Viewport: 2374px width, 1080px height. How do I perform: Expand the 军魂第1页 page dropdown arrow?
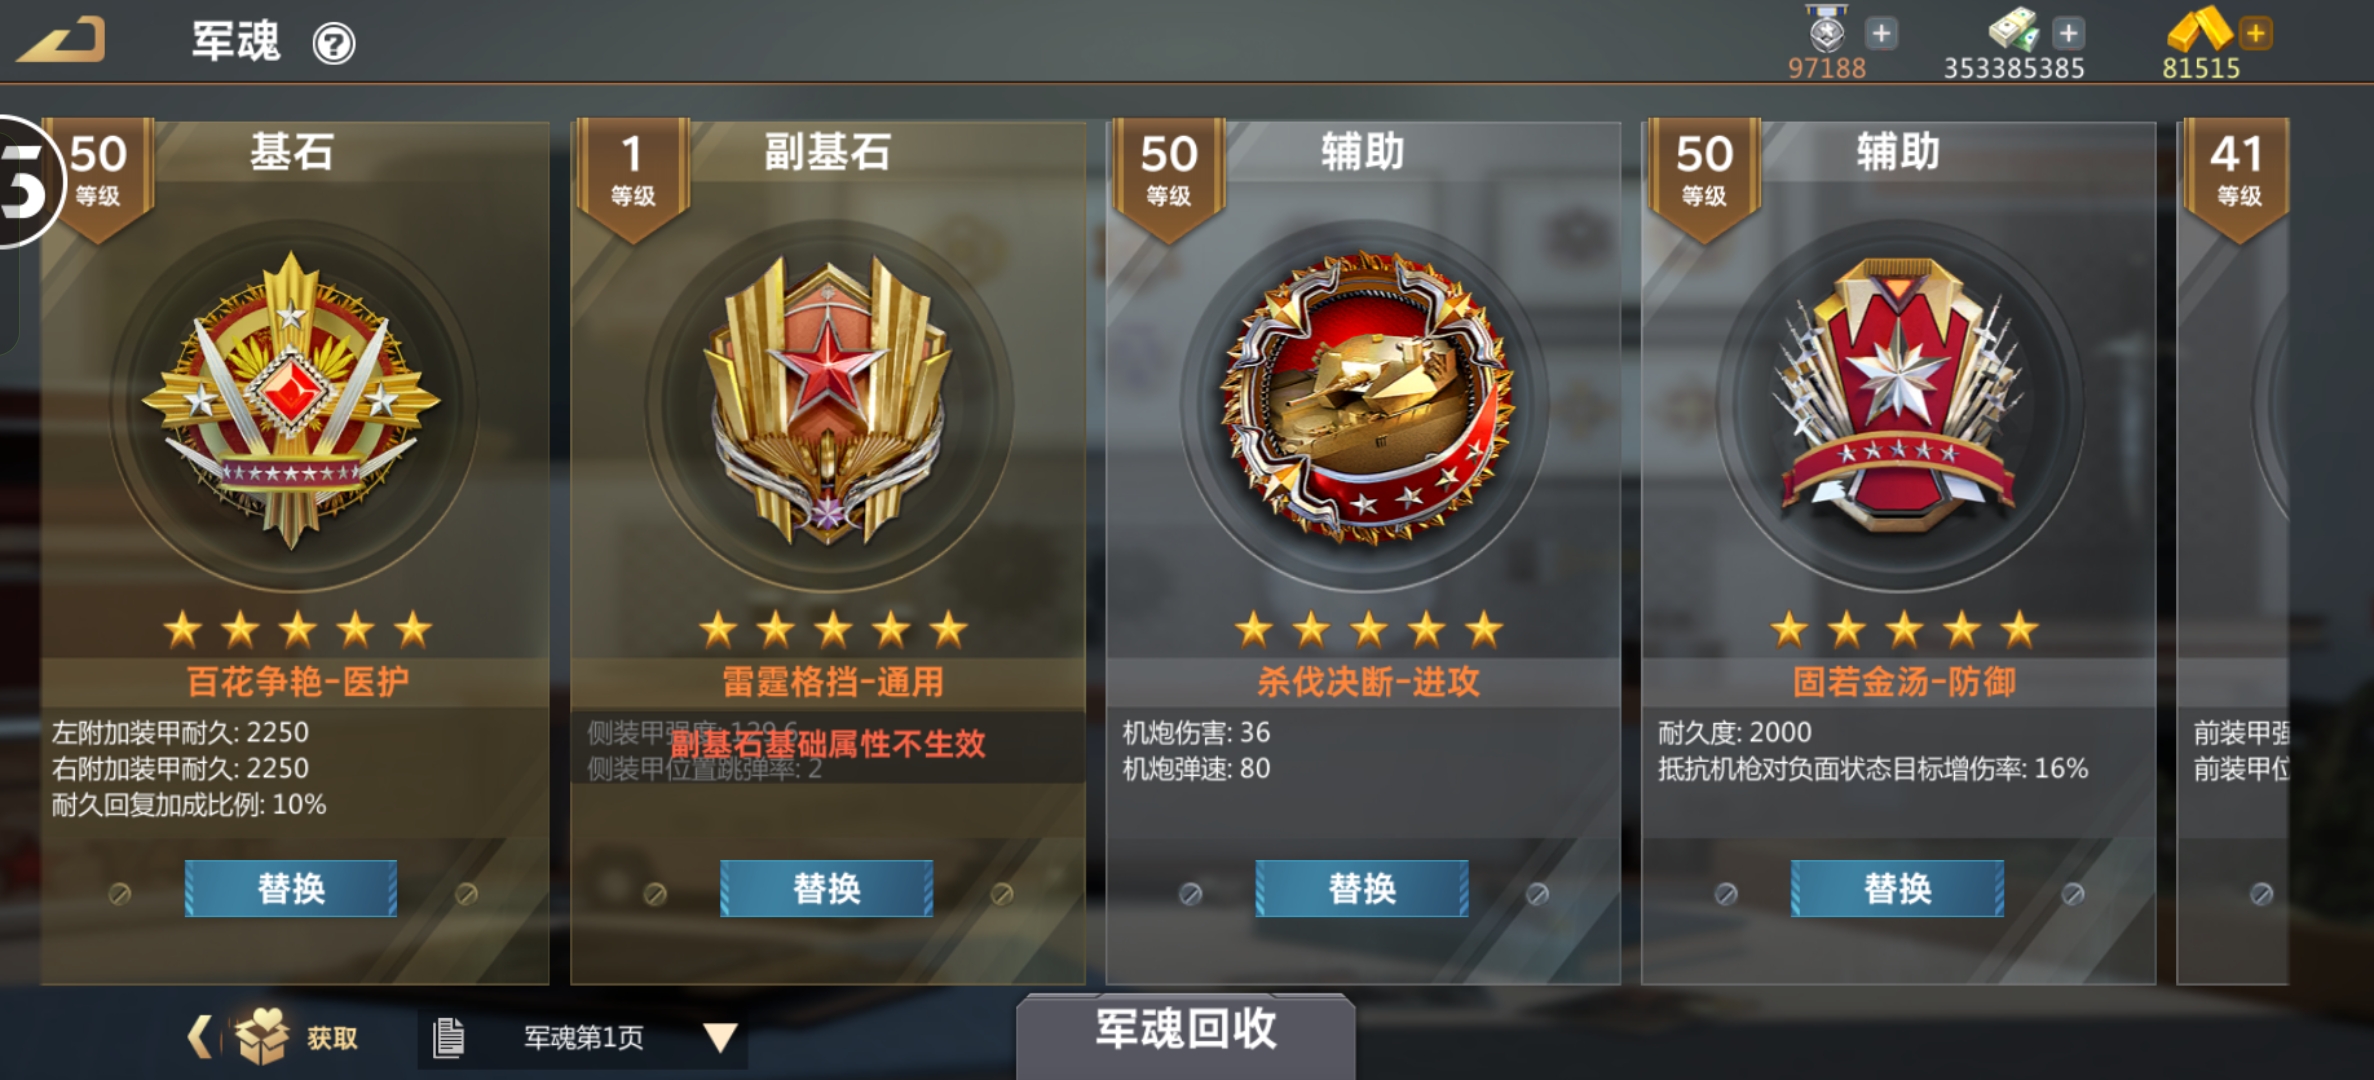719,1038
